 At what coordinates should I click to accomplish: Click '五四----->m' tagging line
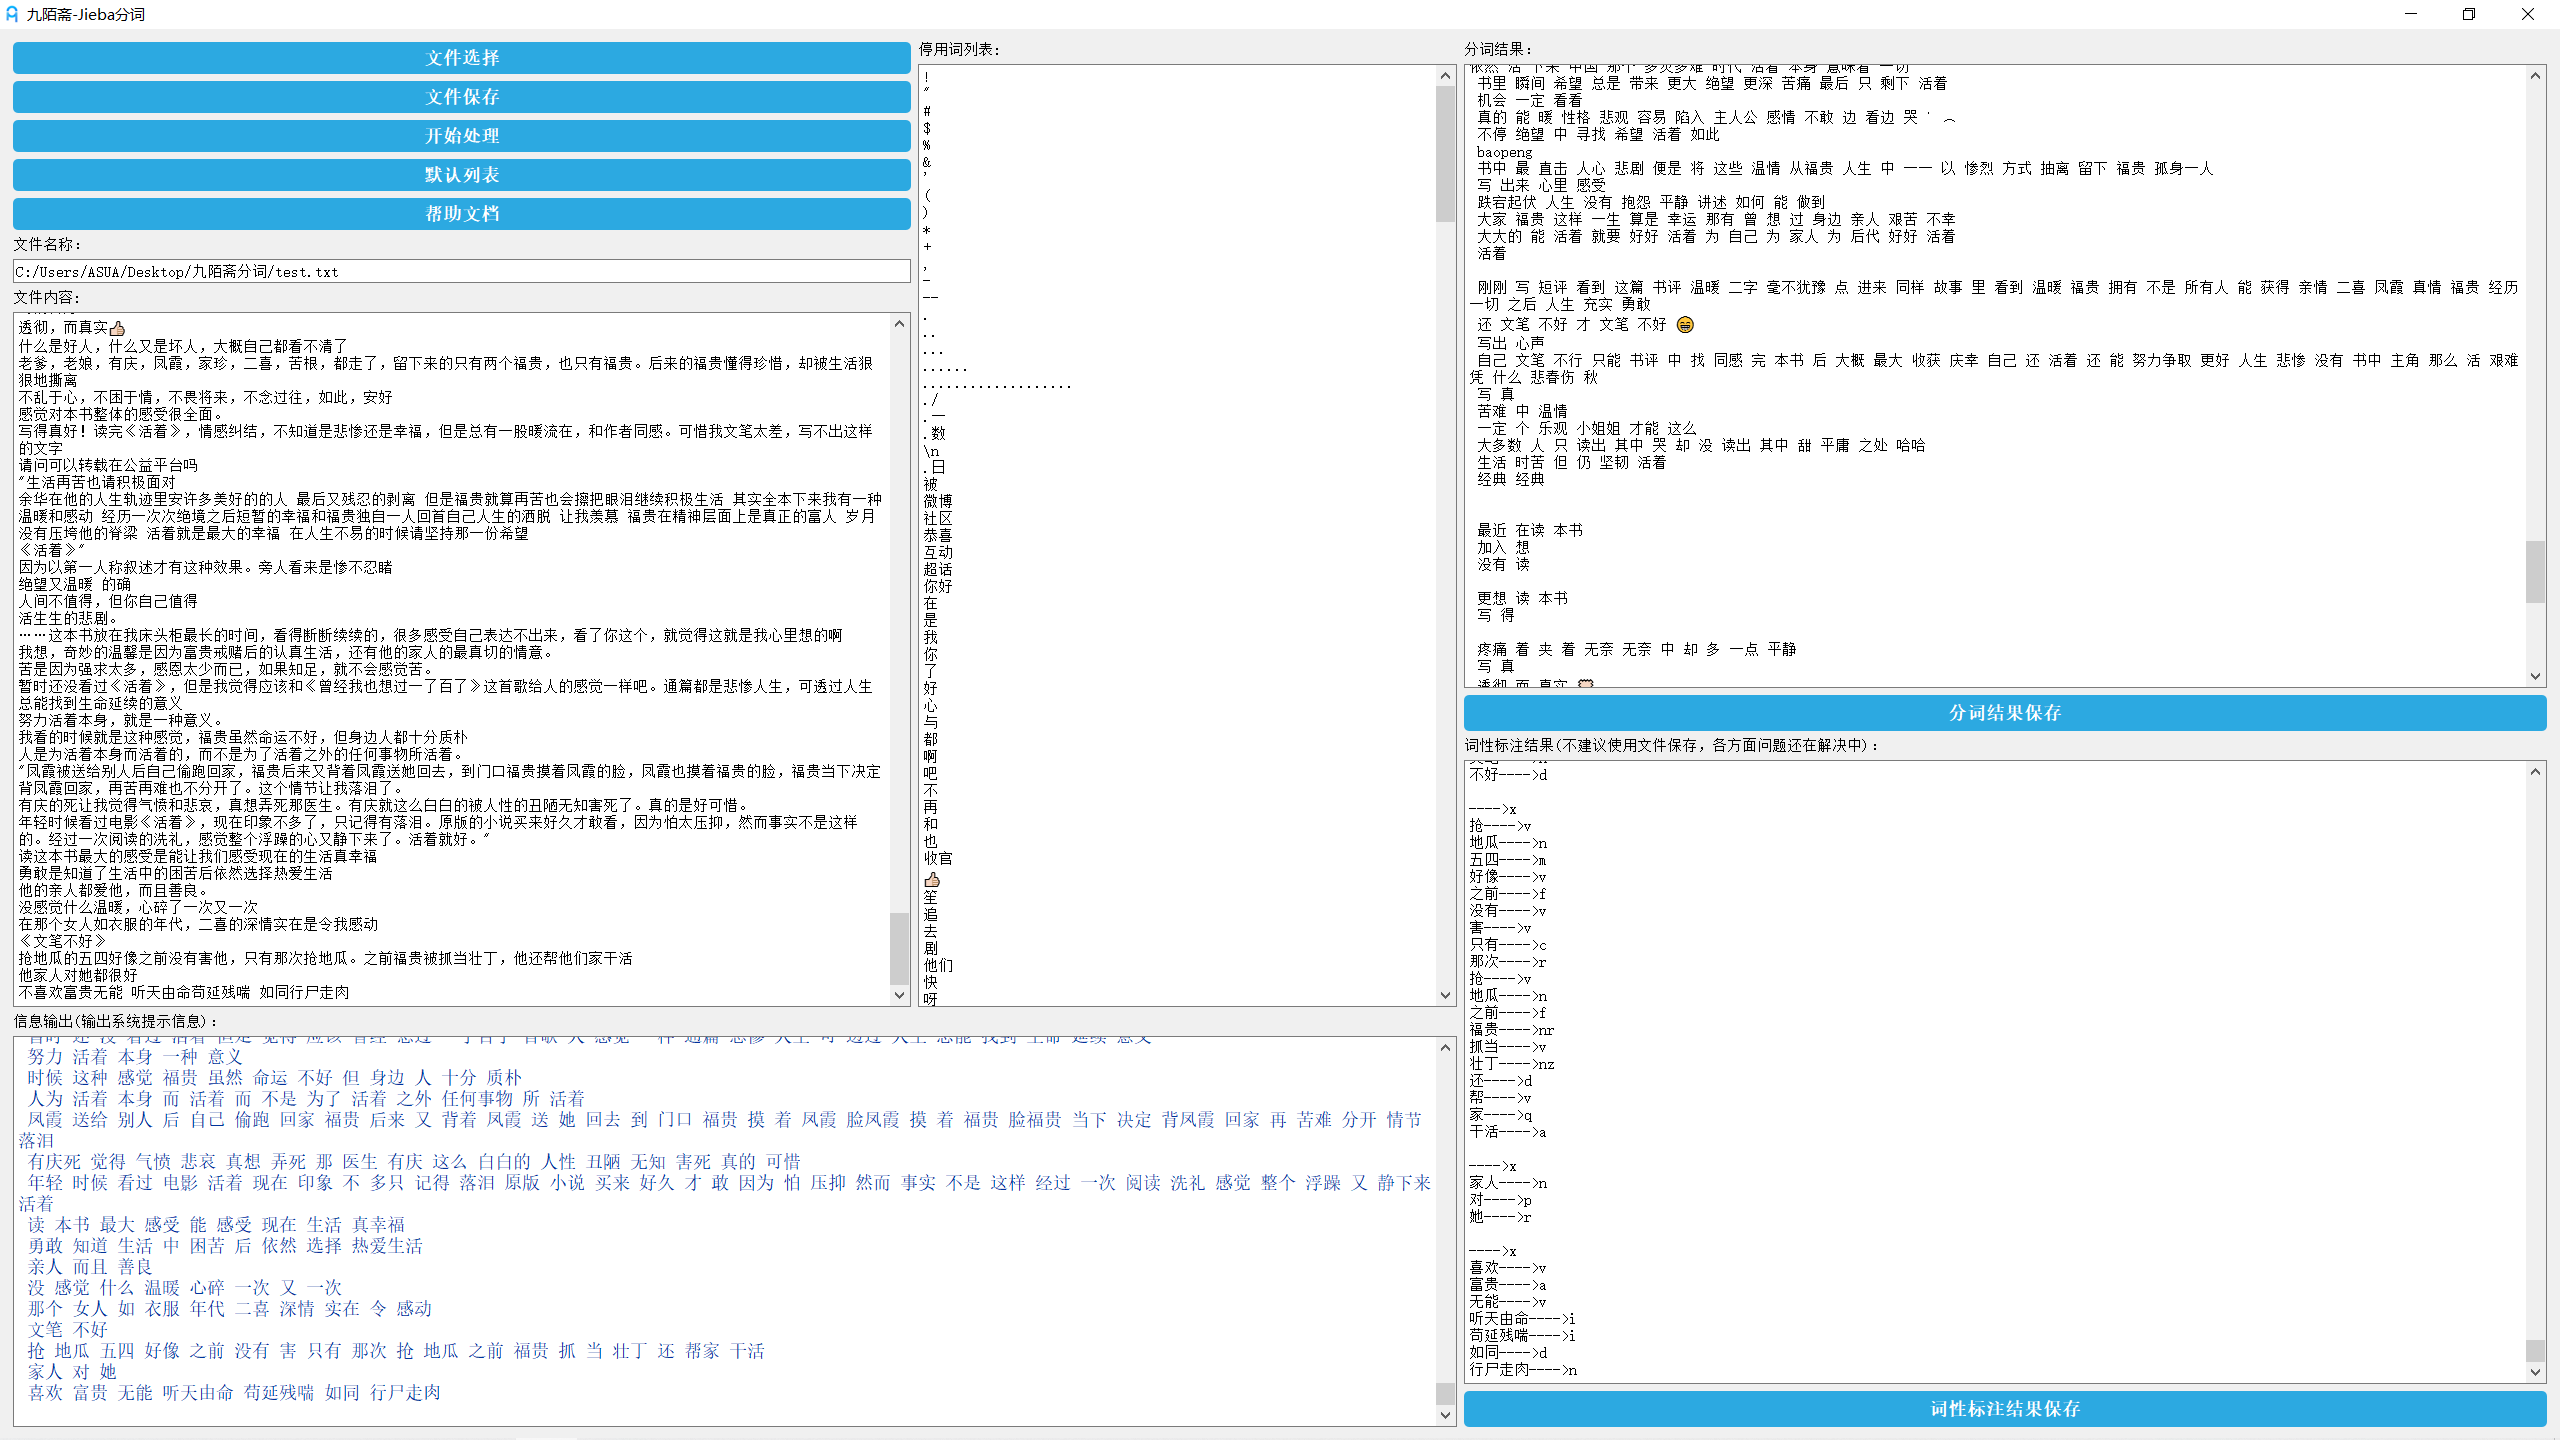(1508, 860)
